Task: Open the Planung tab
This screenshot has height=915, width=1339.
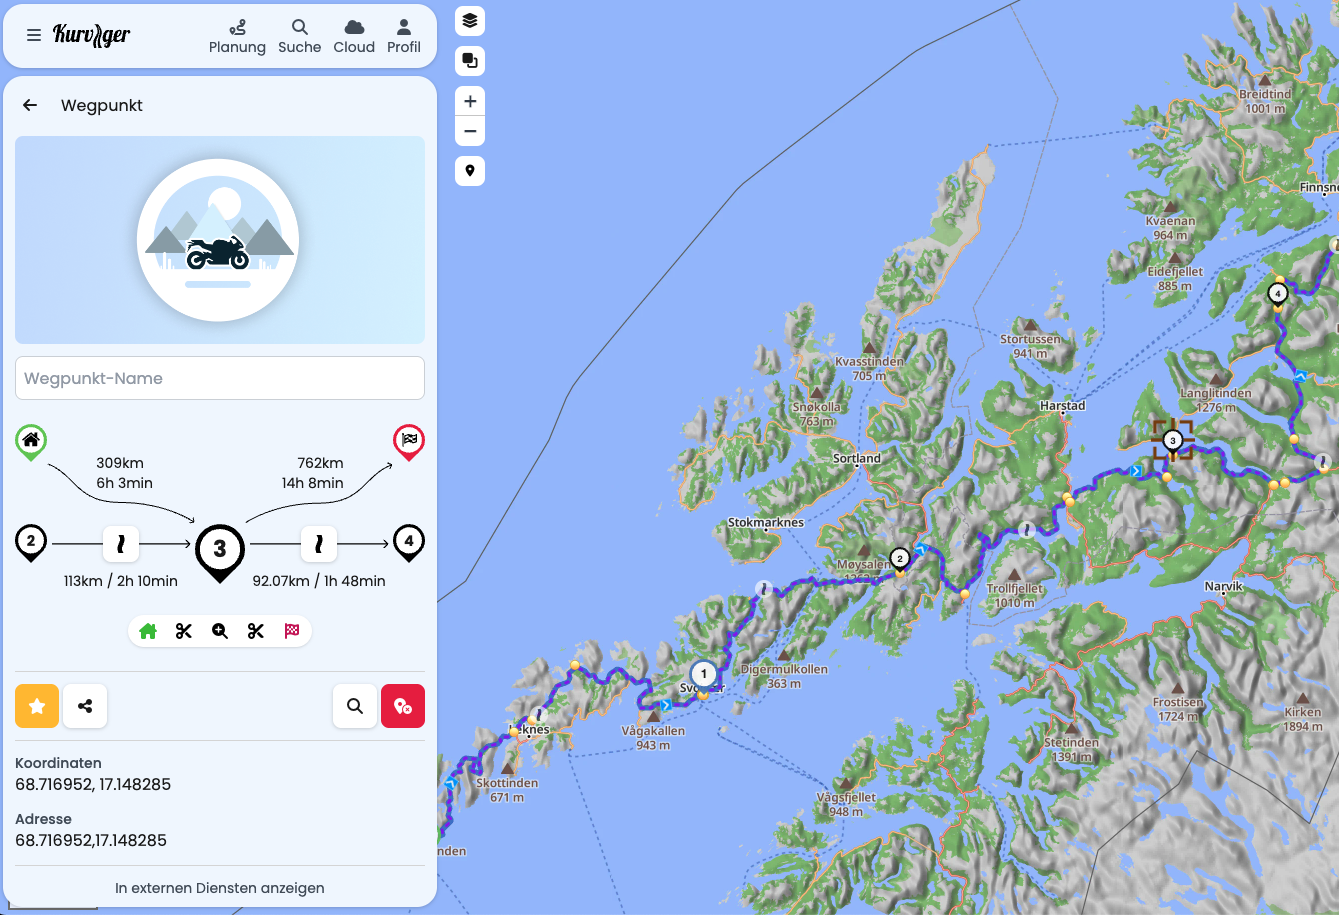Action: (237, 37)
